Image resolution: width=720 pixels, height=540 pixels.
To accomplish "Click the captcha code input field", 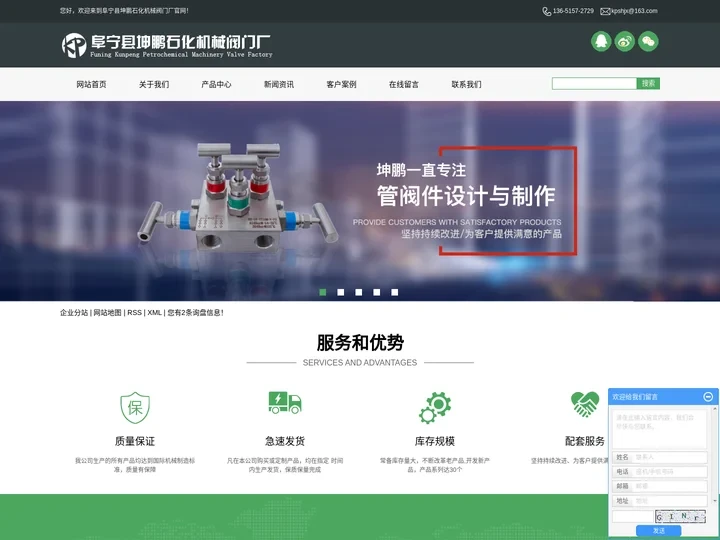I will [x=633, y=517].
